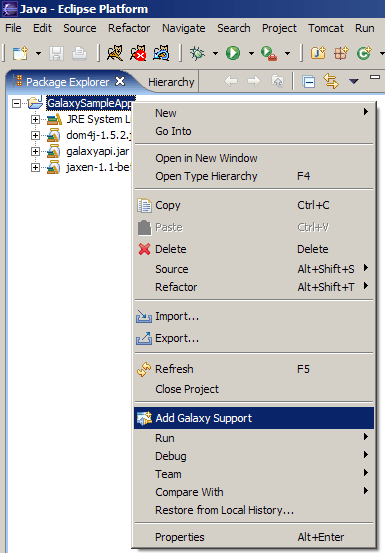Close the Package Explorer tab

[x=120, y=81]
